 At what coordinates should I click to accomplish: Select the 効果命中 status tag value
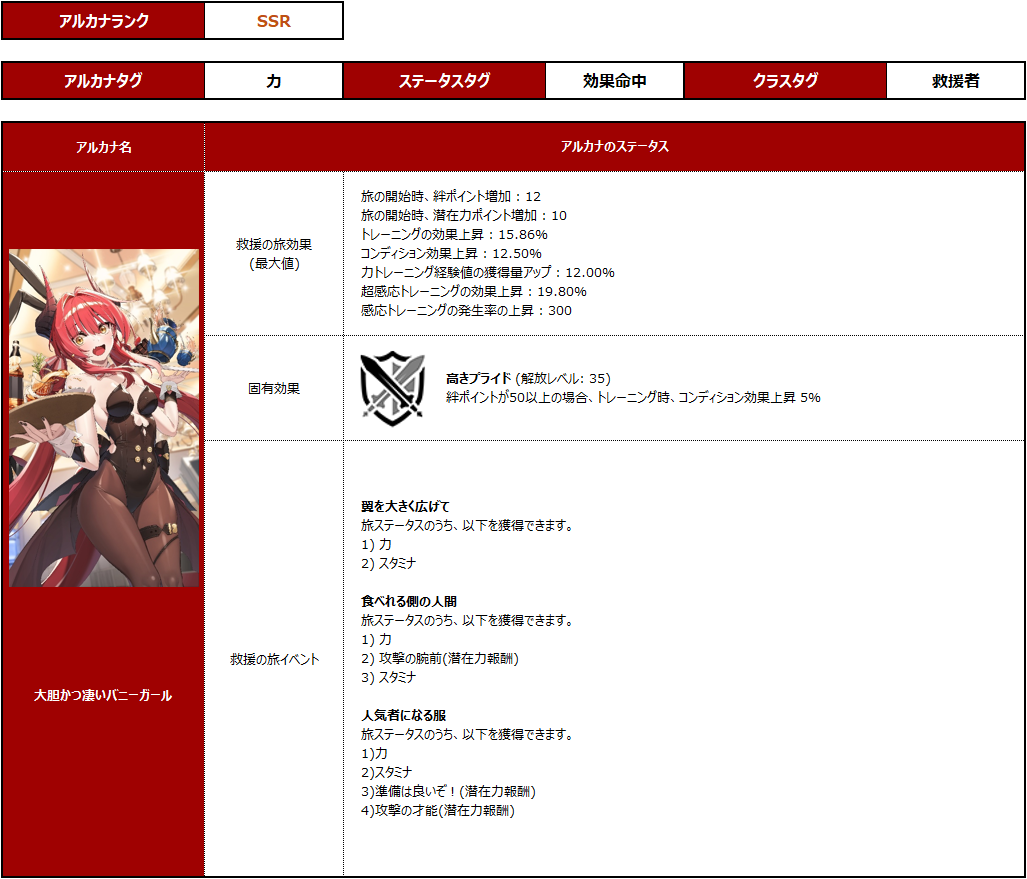(614, 81)
